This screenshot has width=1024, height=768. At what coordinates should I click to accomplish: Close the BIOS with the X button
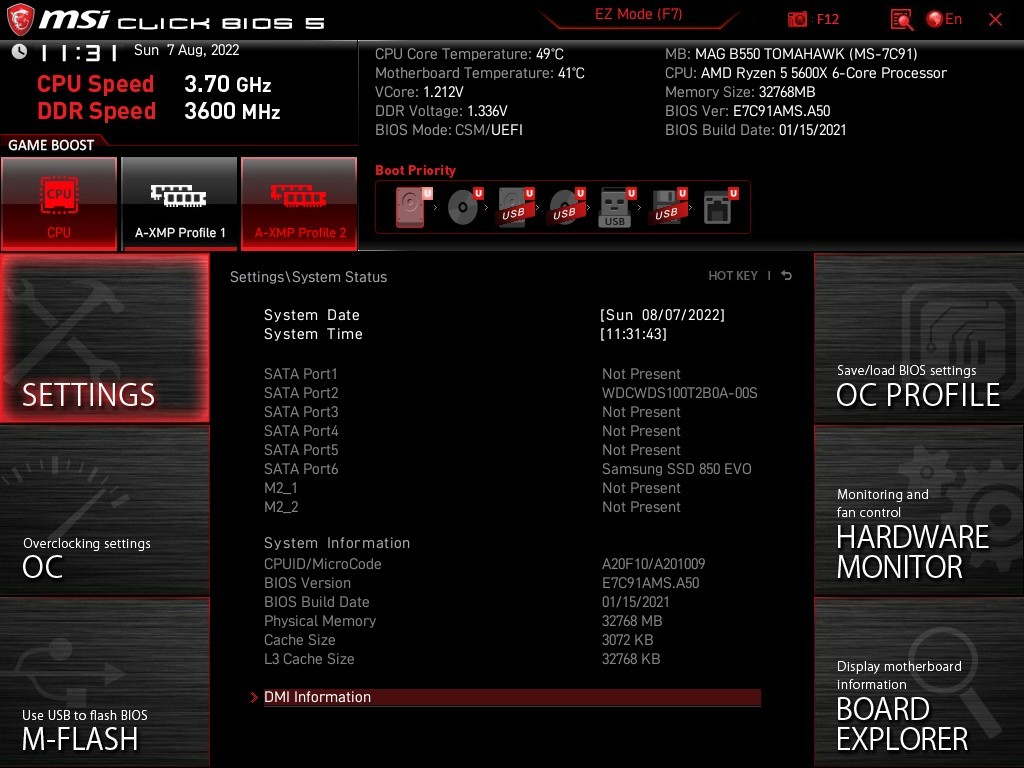point(995,20)
